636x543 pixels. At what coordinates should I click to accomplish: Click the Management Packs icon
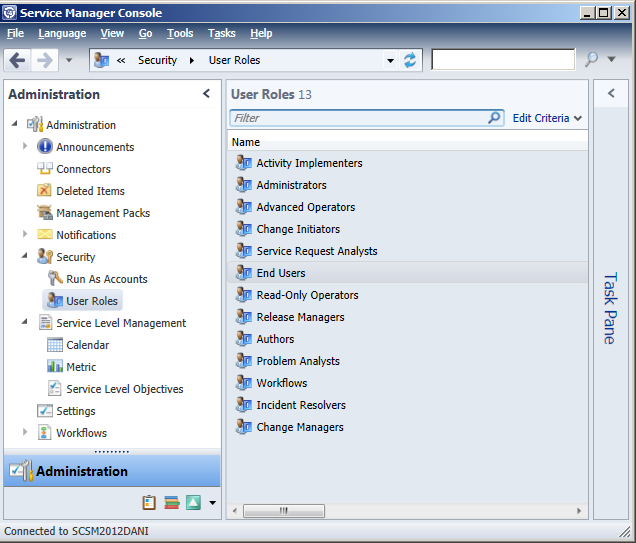(x=45, y=212)
